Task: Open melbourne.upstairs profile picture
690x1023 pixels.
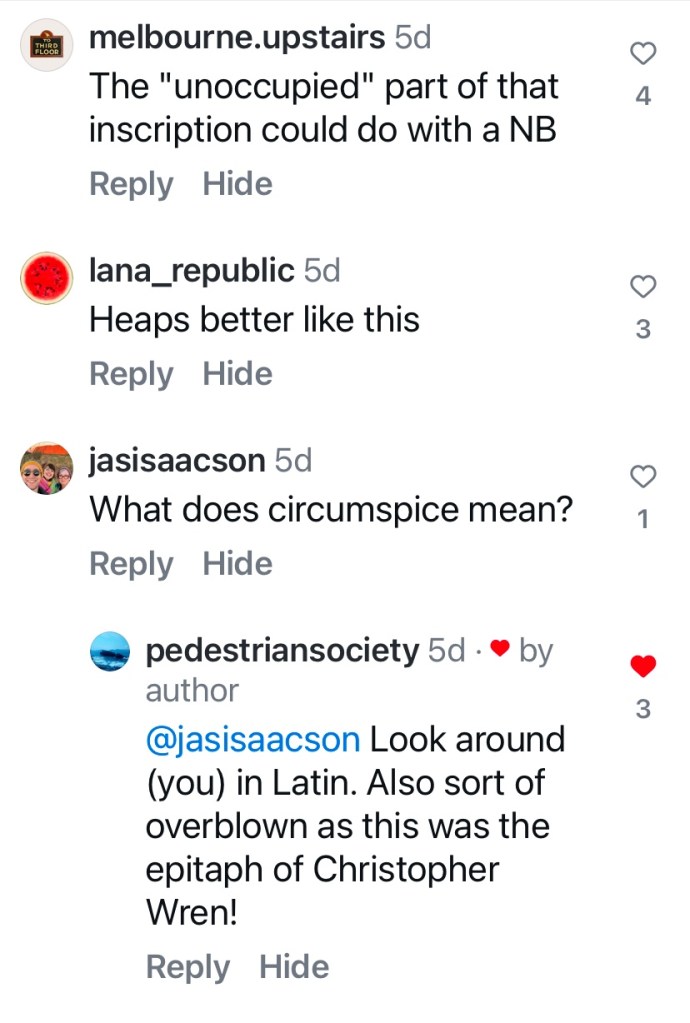Action: [x=47, y=45]
